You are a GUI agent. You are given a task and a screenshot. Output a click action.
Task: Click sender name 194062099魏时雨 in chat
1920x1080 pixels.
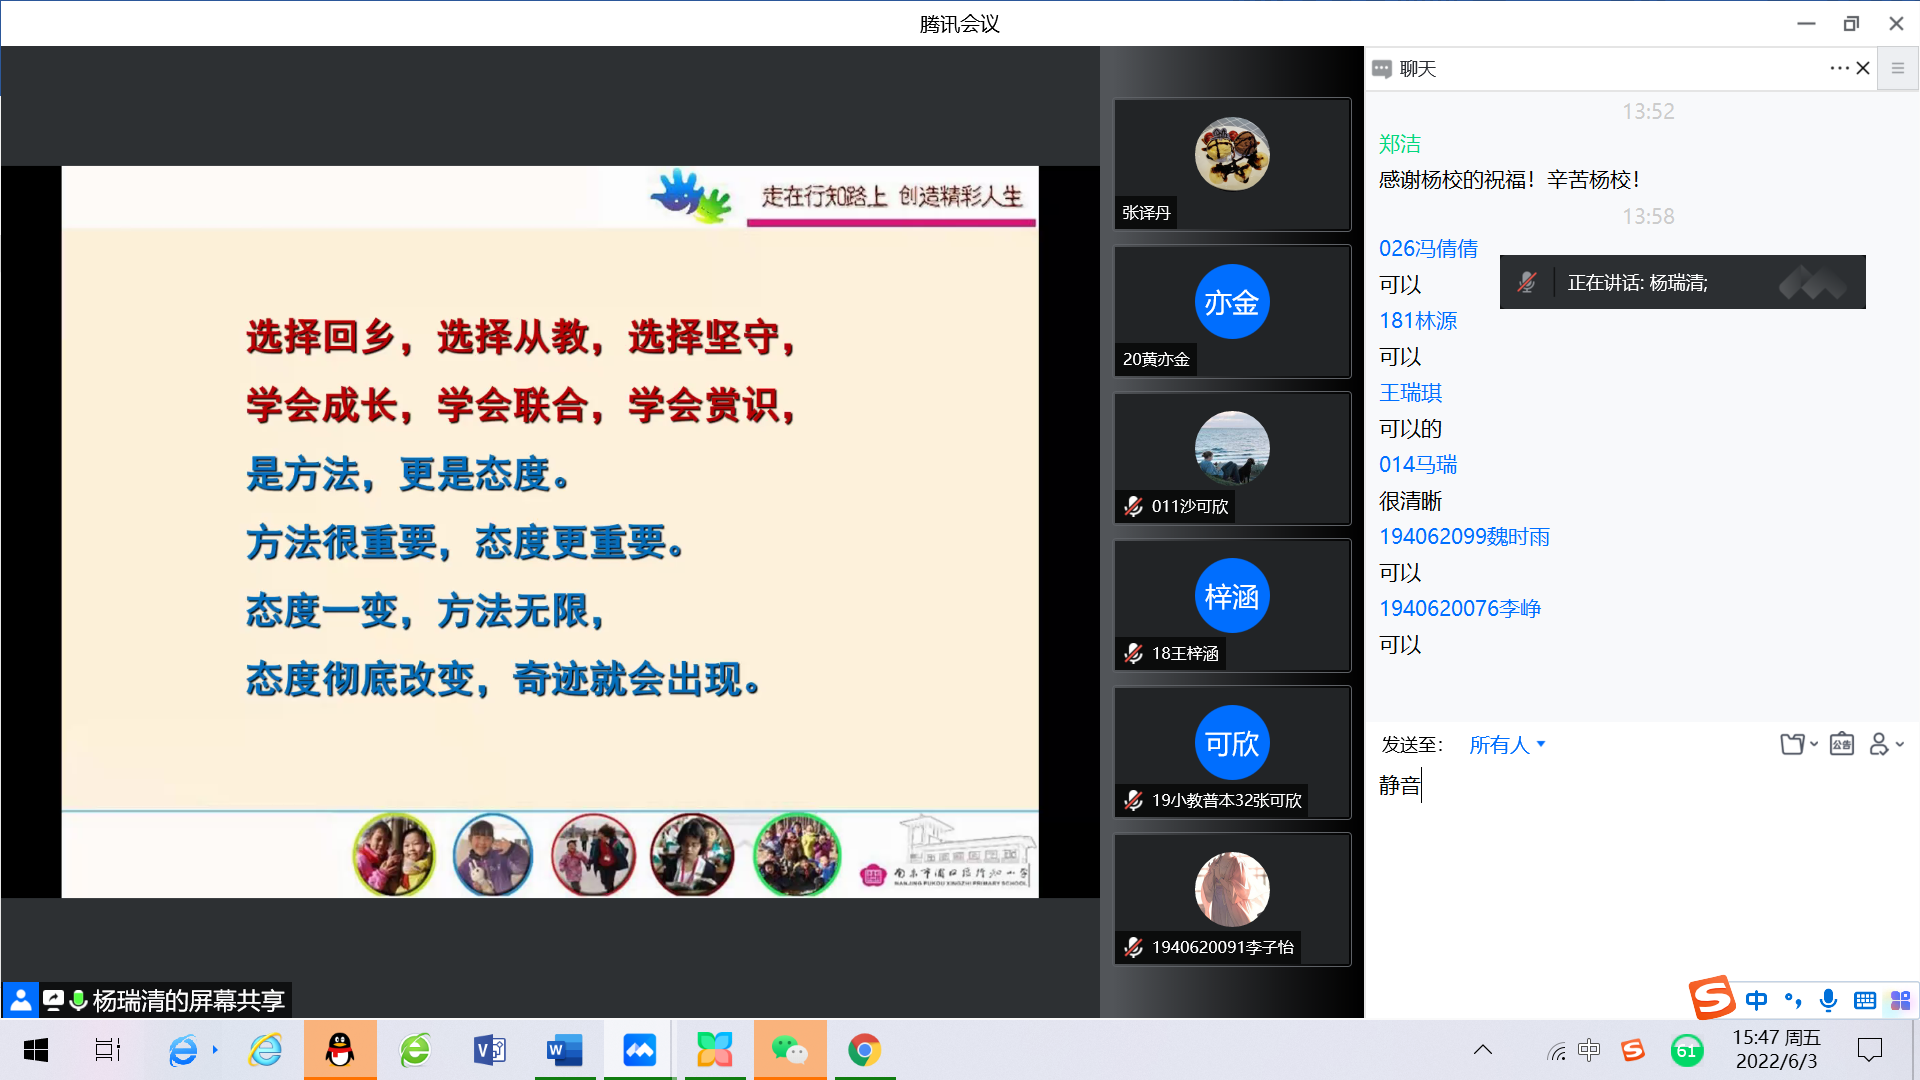(x=1464, y=536)
